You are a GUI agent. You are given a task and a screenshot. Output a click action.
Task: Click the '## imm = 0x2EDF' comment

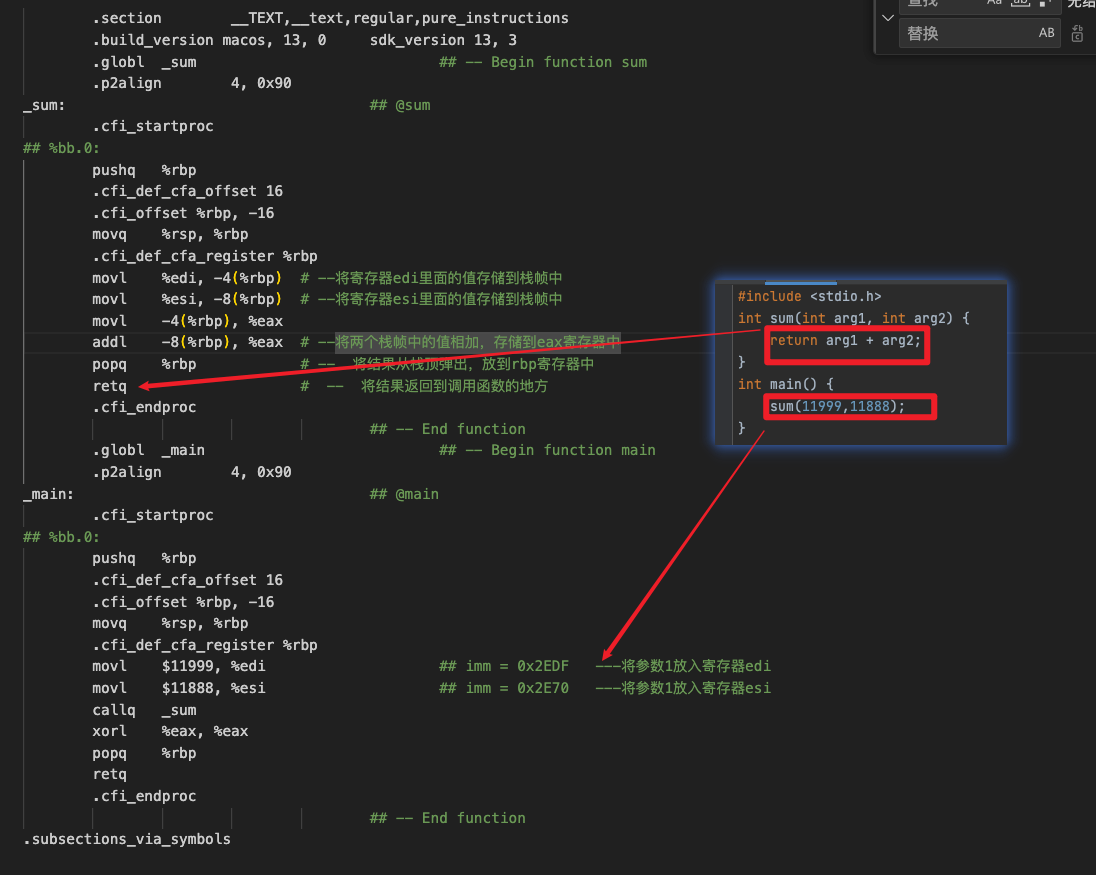[x=504, y=666]
